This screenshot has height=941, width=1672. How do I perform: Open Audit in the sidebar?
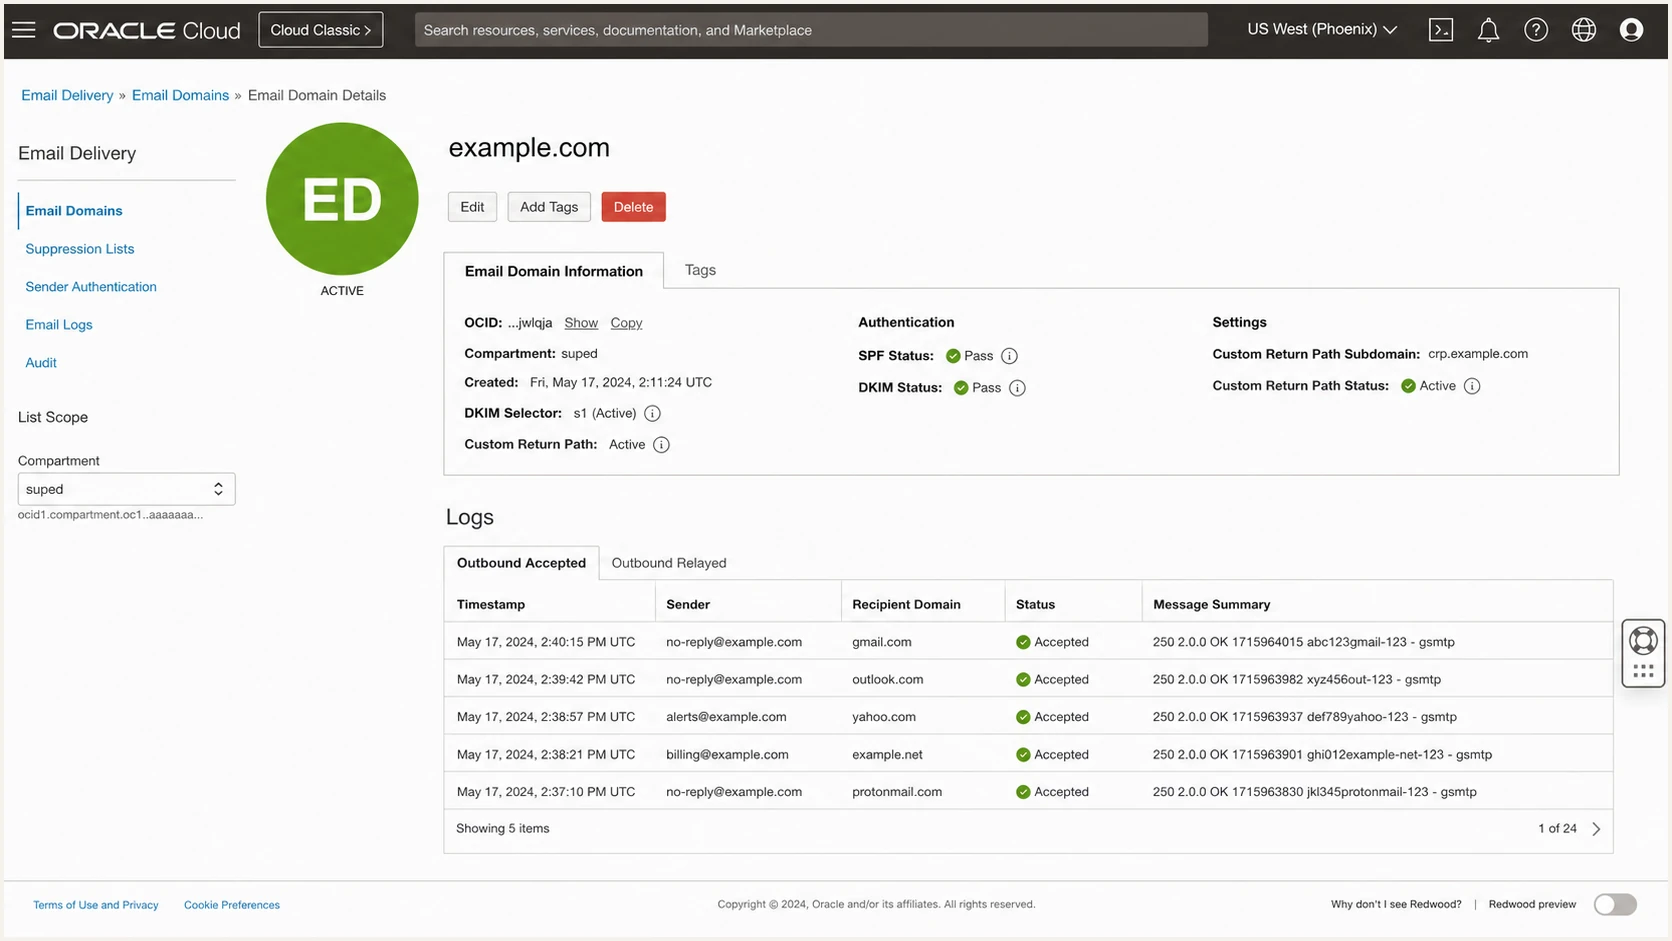(x=41, y=363)
